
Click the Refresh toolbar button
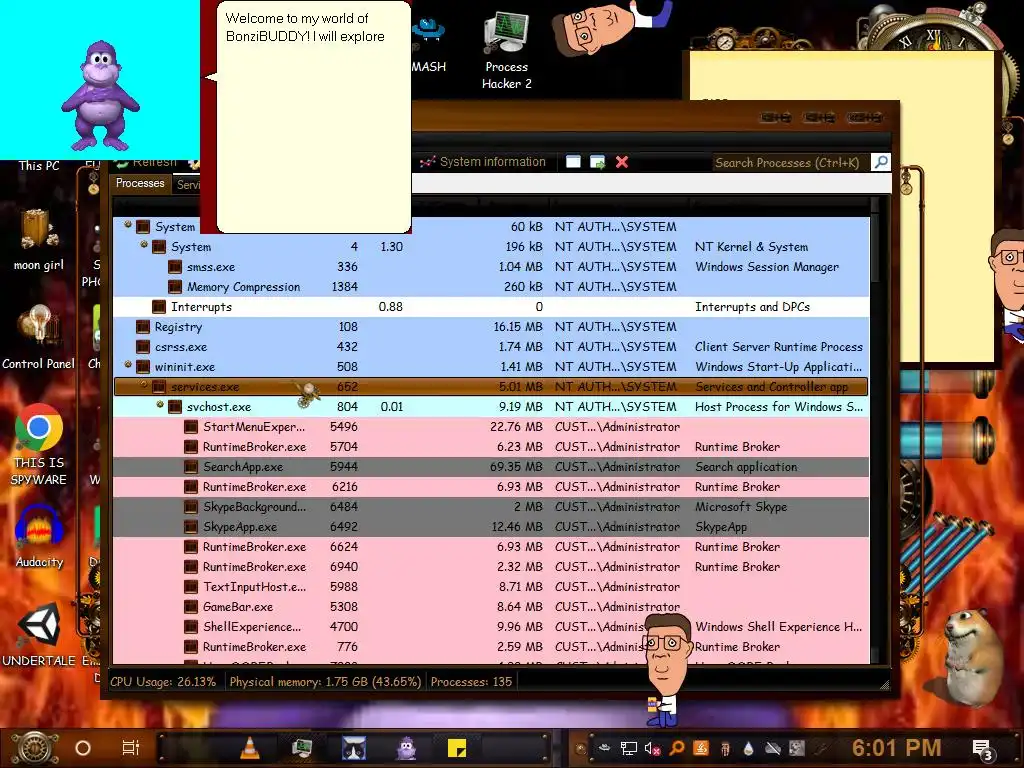coord(145,162)
